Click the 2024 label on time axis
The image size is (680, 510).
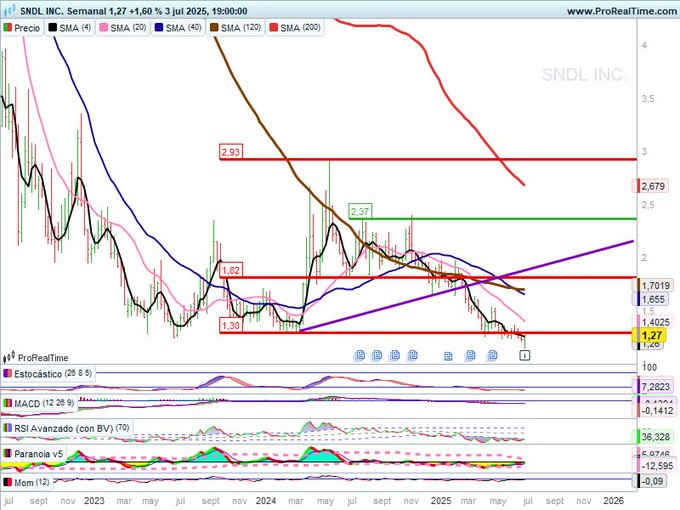tap(265, 501)
